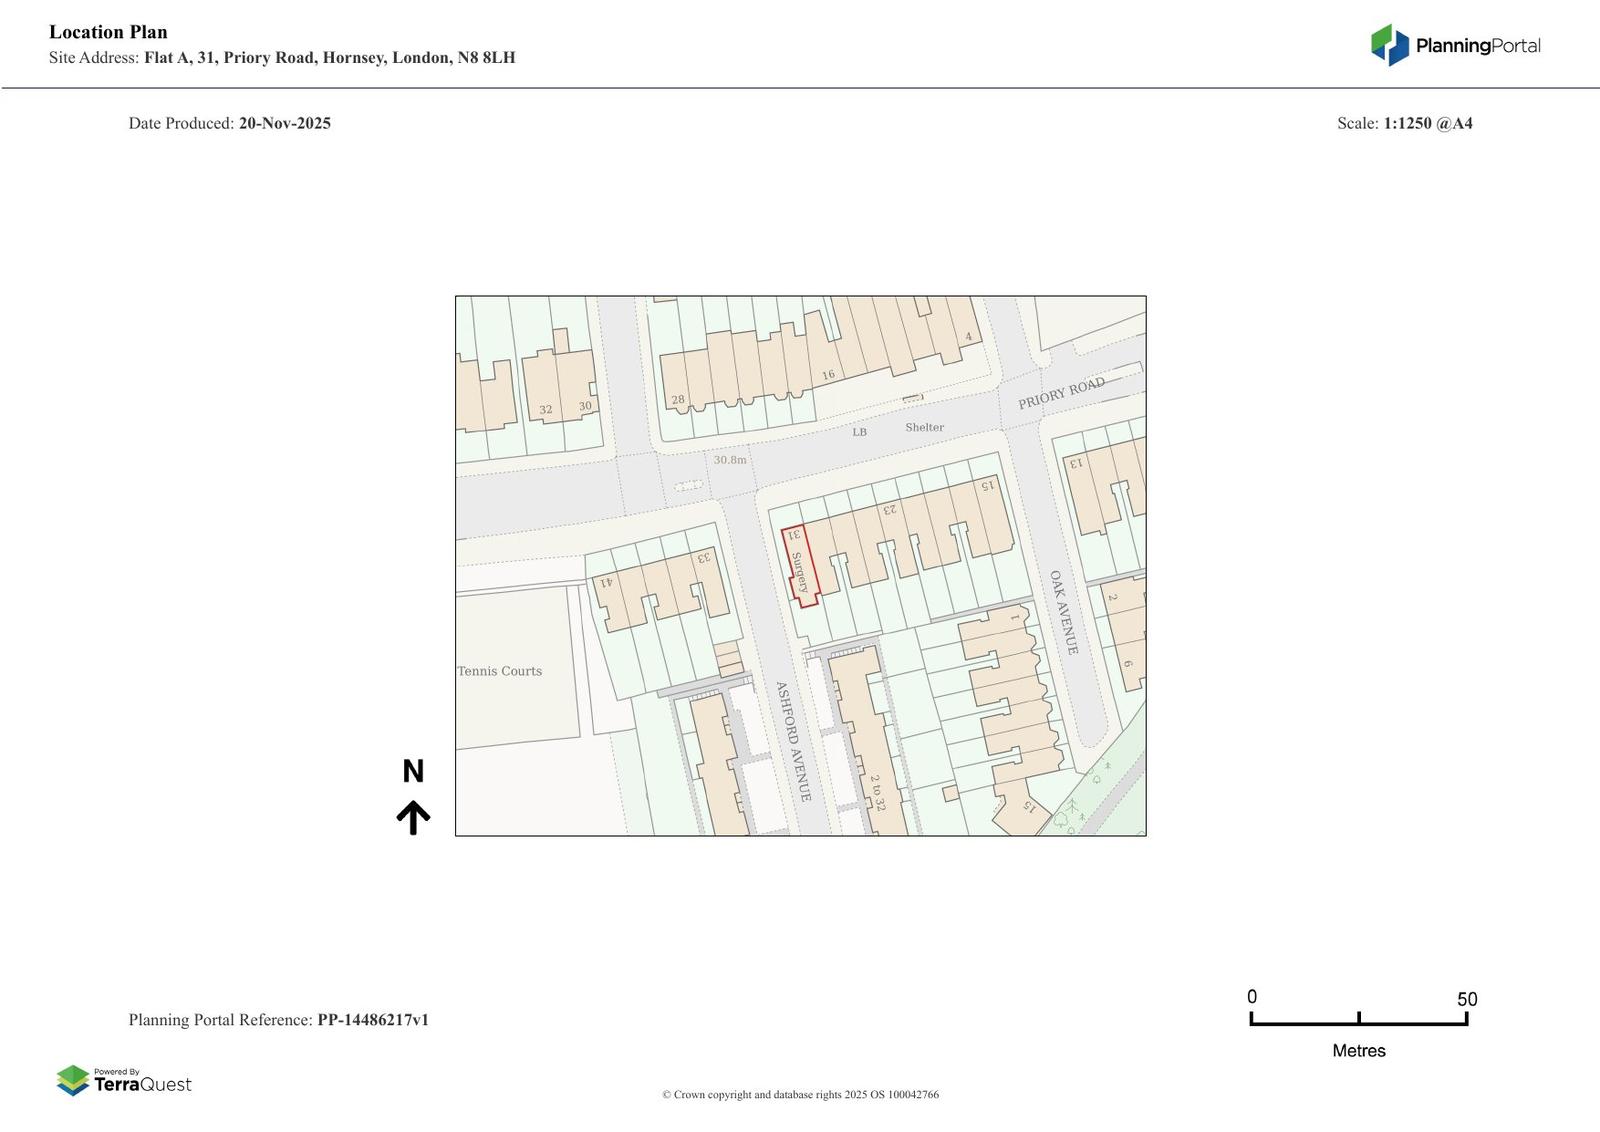This screenshot has height=1132, width=1600.
Task: Select the reference PP-14486217v1
Action: (x=372, y=1020)
